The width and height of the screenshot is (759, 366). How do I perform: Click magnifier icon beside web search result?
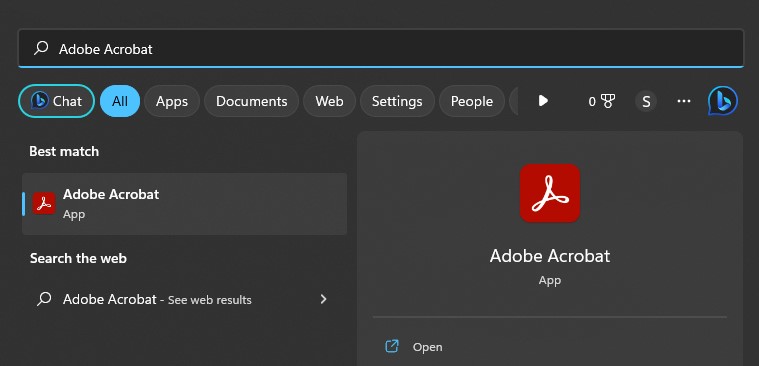pos(44,299)
